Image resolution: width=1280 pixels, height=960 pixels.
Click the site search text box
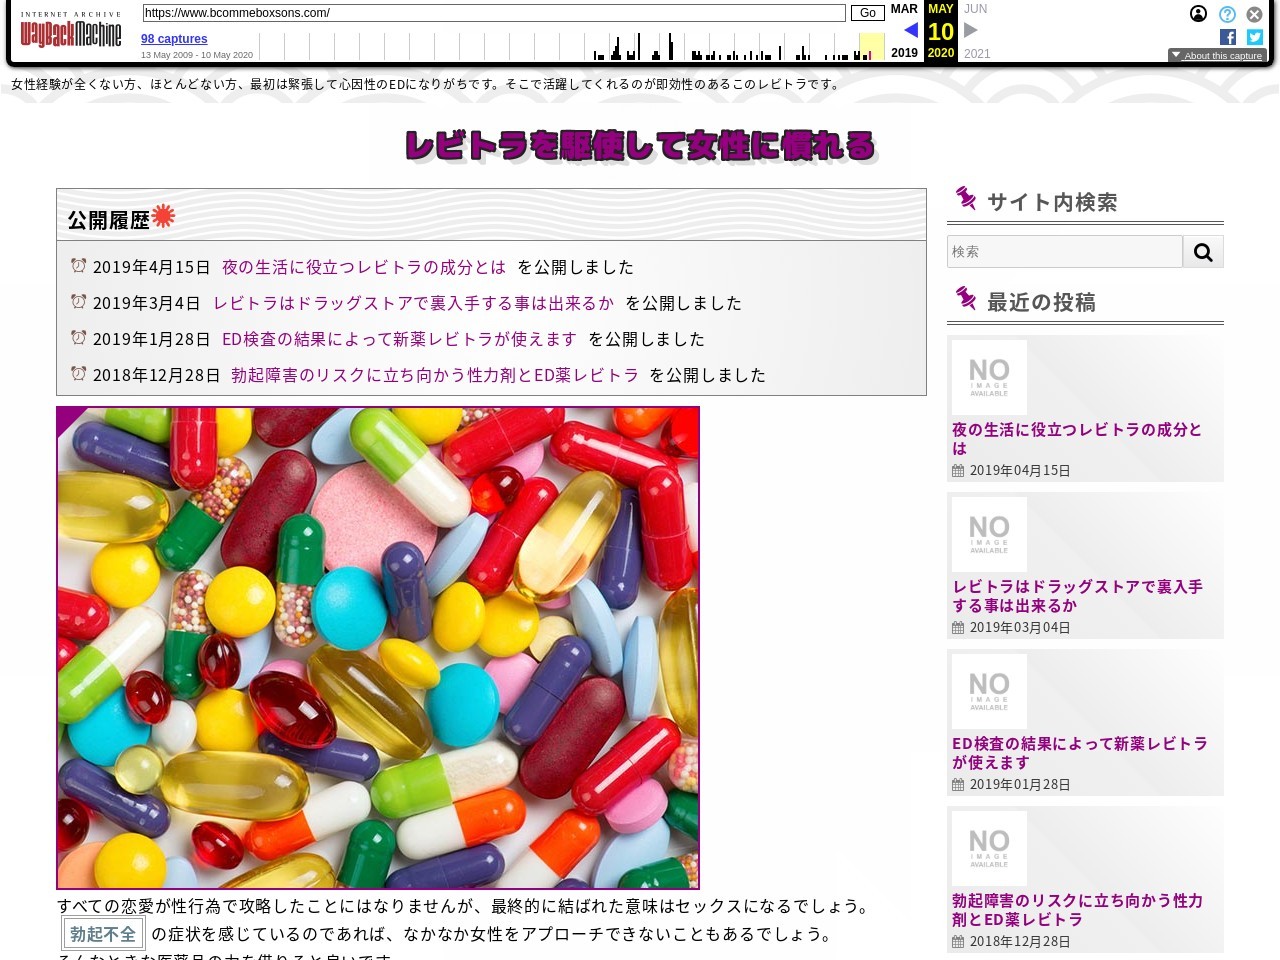pyautogui.click(x=1064, y=252)
